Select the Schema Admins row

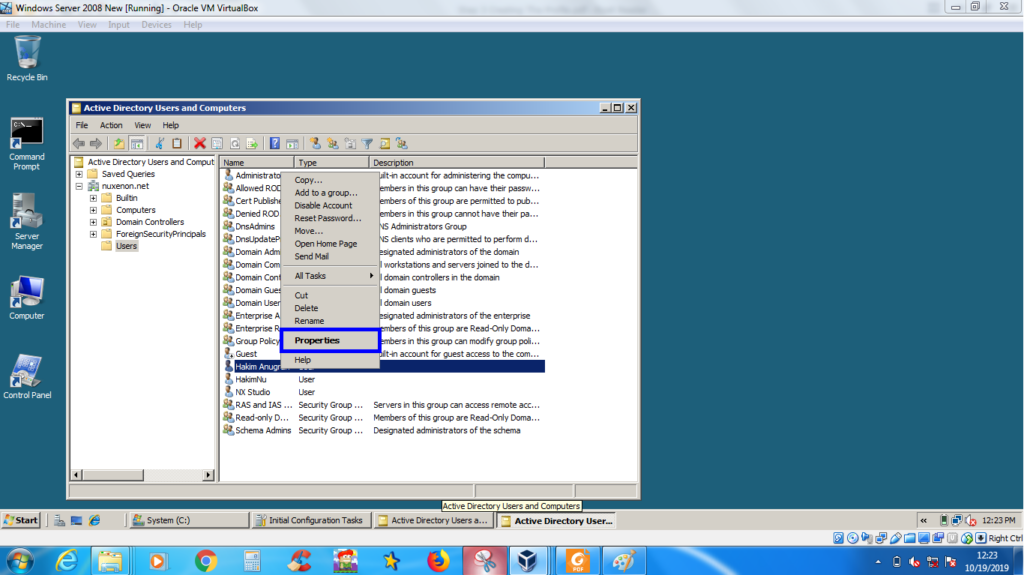click(383, 431)
